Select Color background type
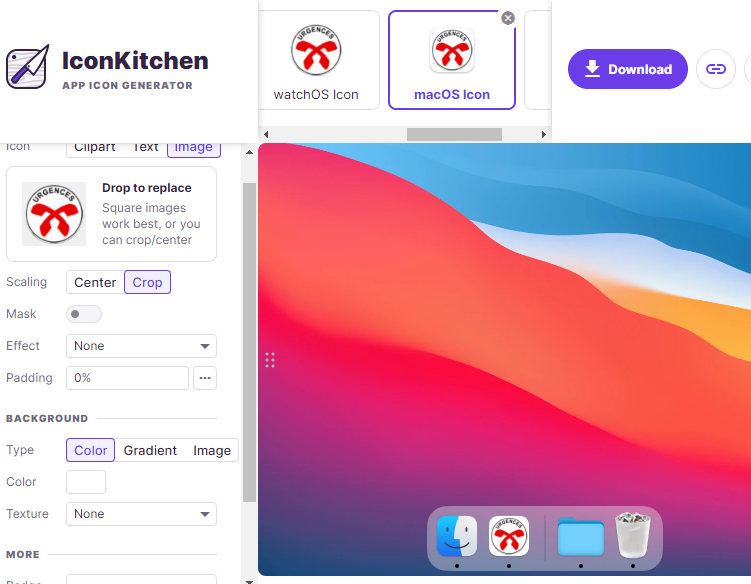Screen dimensions: 751x584 (x=91, y=450)
